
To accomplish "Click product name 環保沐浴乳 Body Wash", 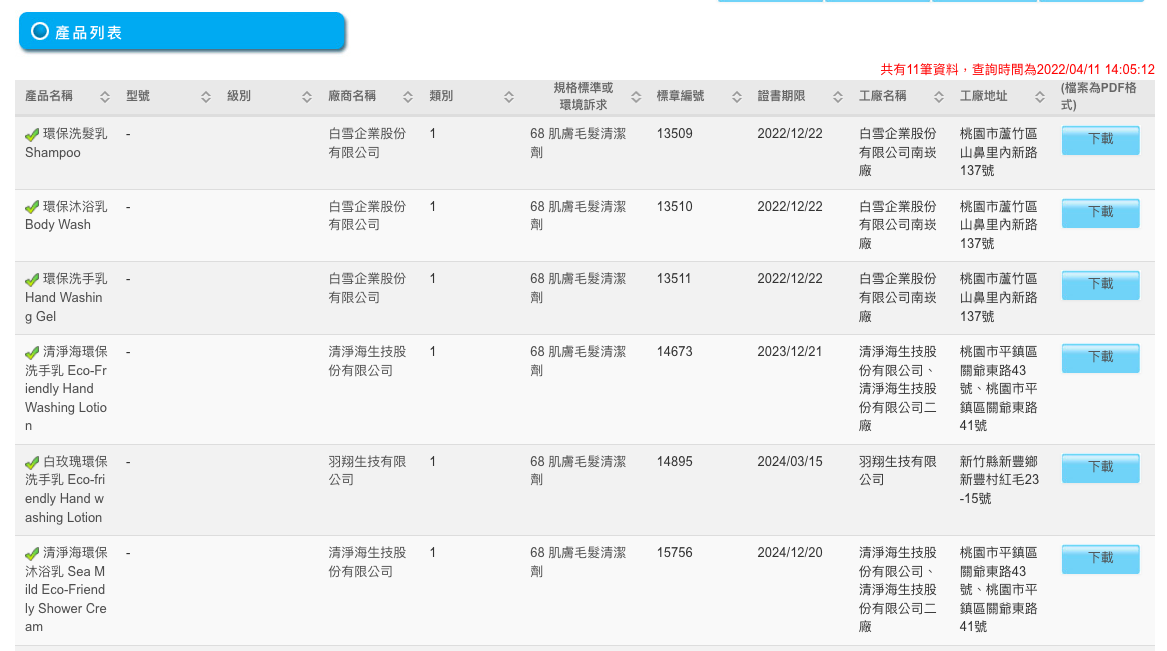I will coord(66,216).
